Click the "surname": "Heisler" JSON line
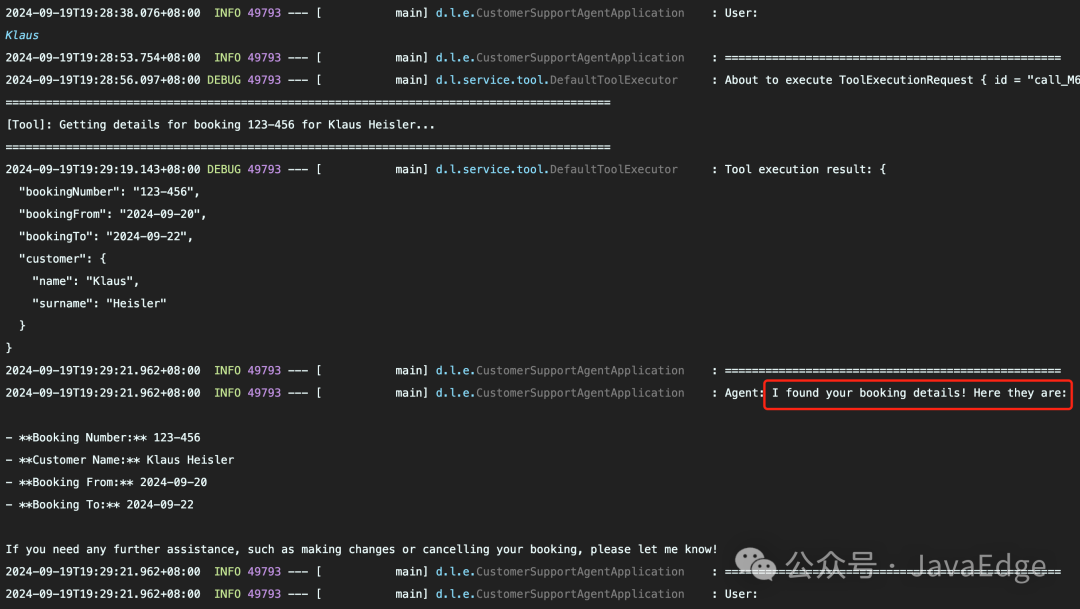This screenshot has height=609, width=1080. pyautogui.click(x=99, y=303)
